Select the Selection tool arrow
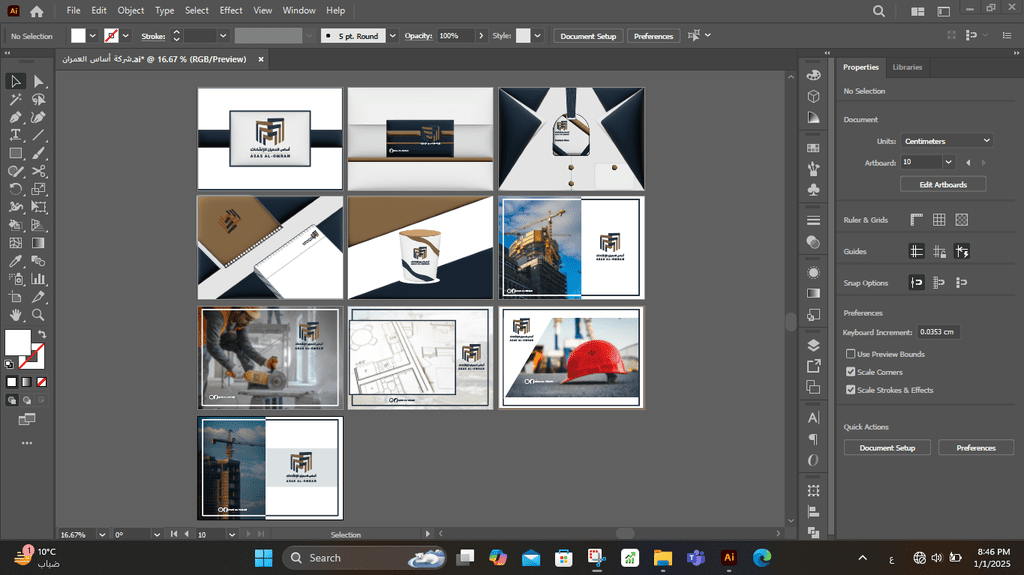1024x575 pixels. tap(16, 81)
